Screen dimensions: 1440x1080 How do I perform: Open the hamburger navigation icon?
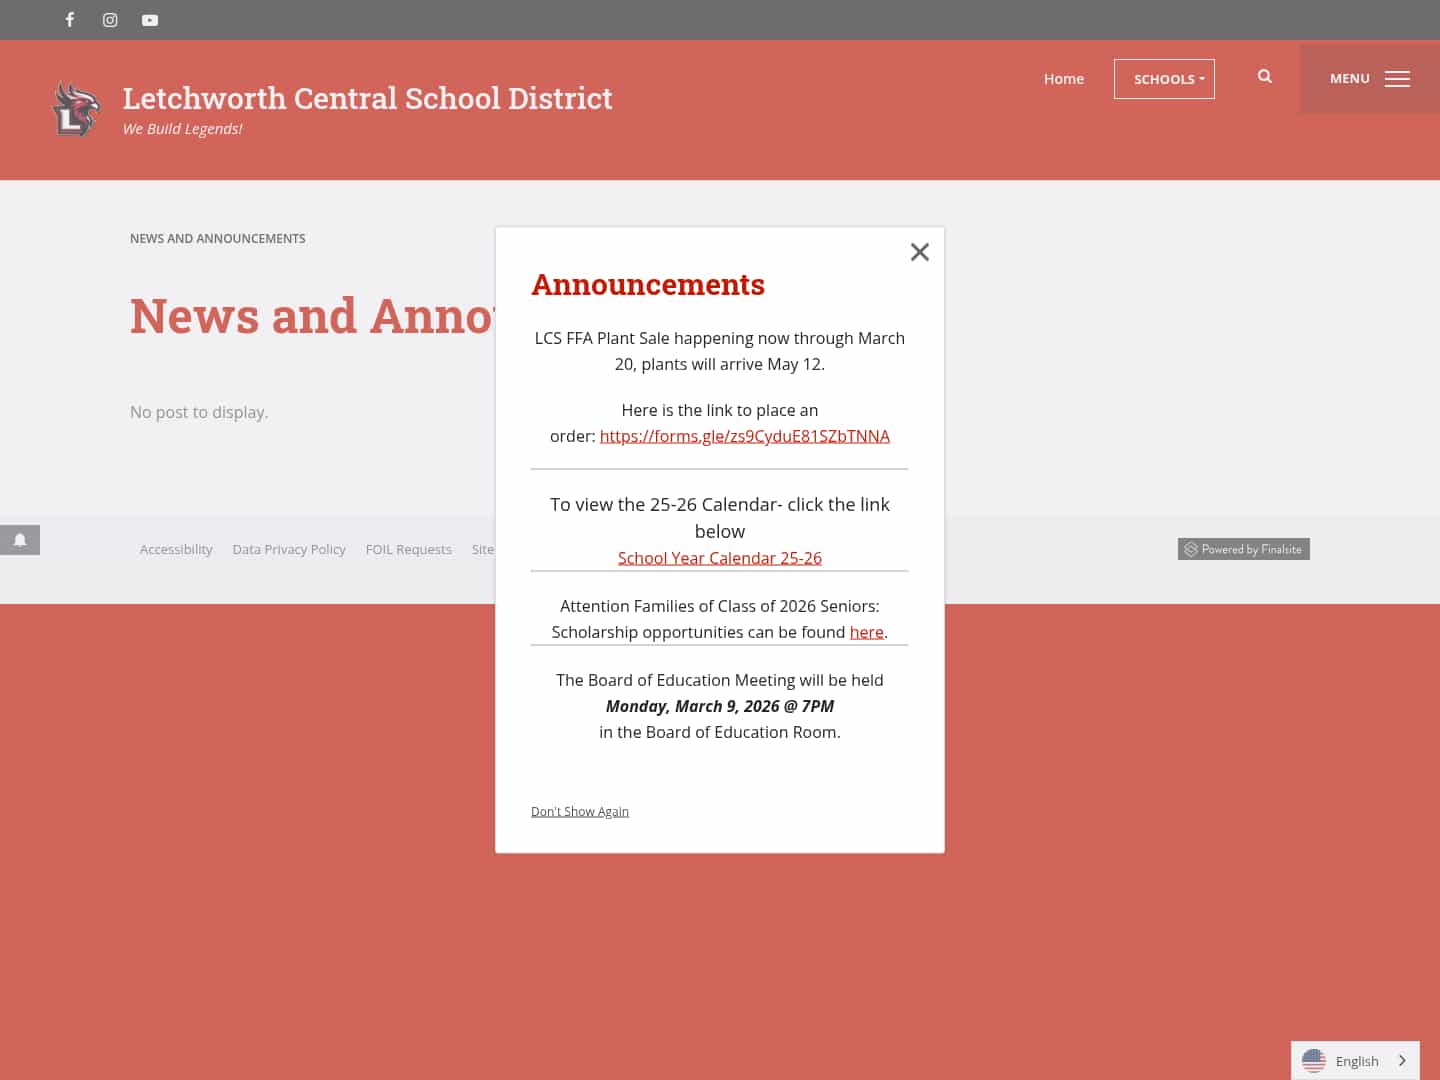tap(1397, 79)
